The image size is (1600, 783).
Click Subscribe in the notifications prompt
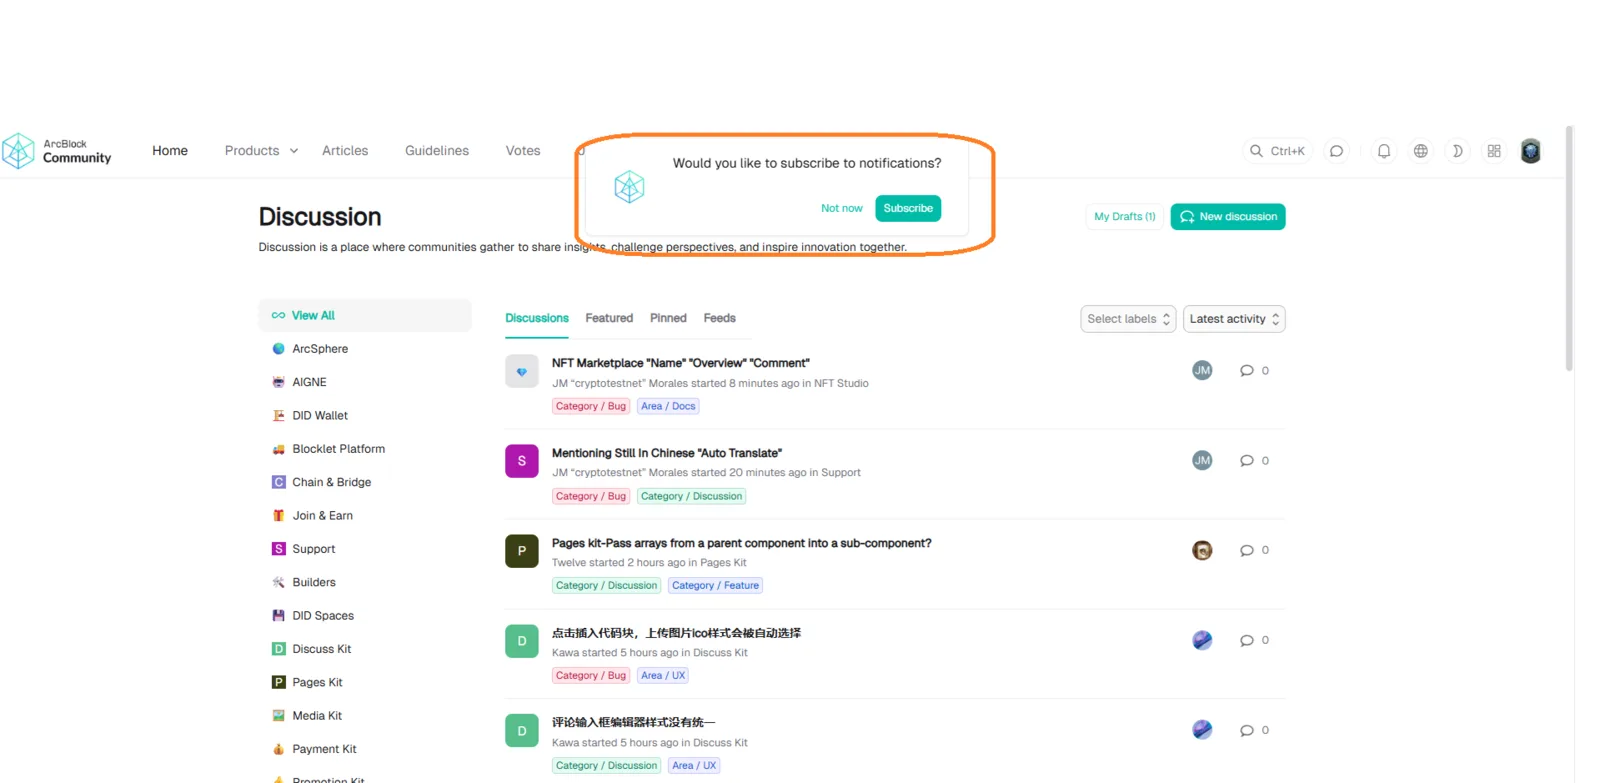[908, 208]
